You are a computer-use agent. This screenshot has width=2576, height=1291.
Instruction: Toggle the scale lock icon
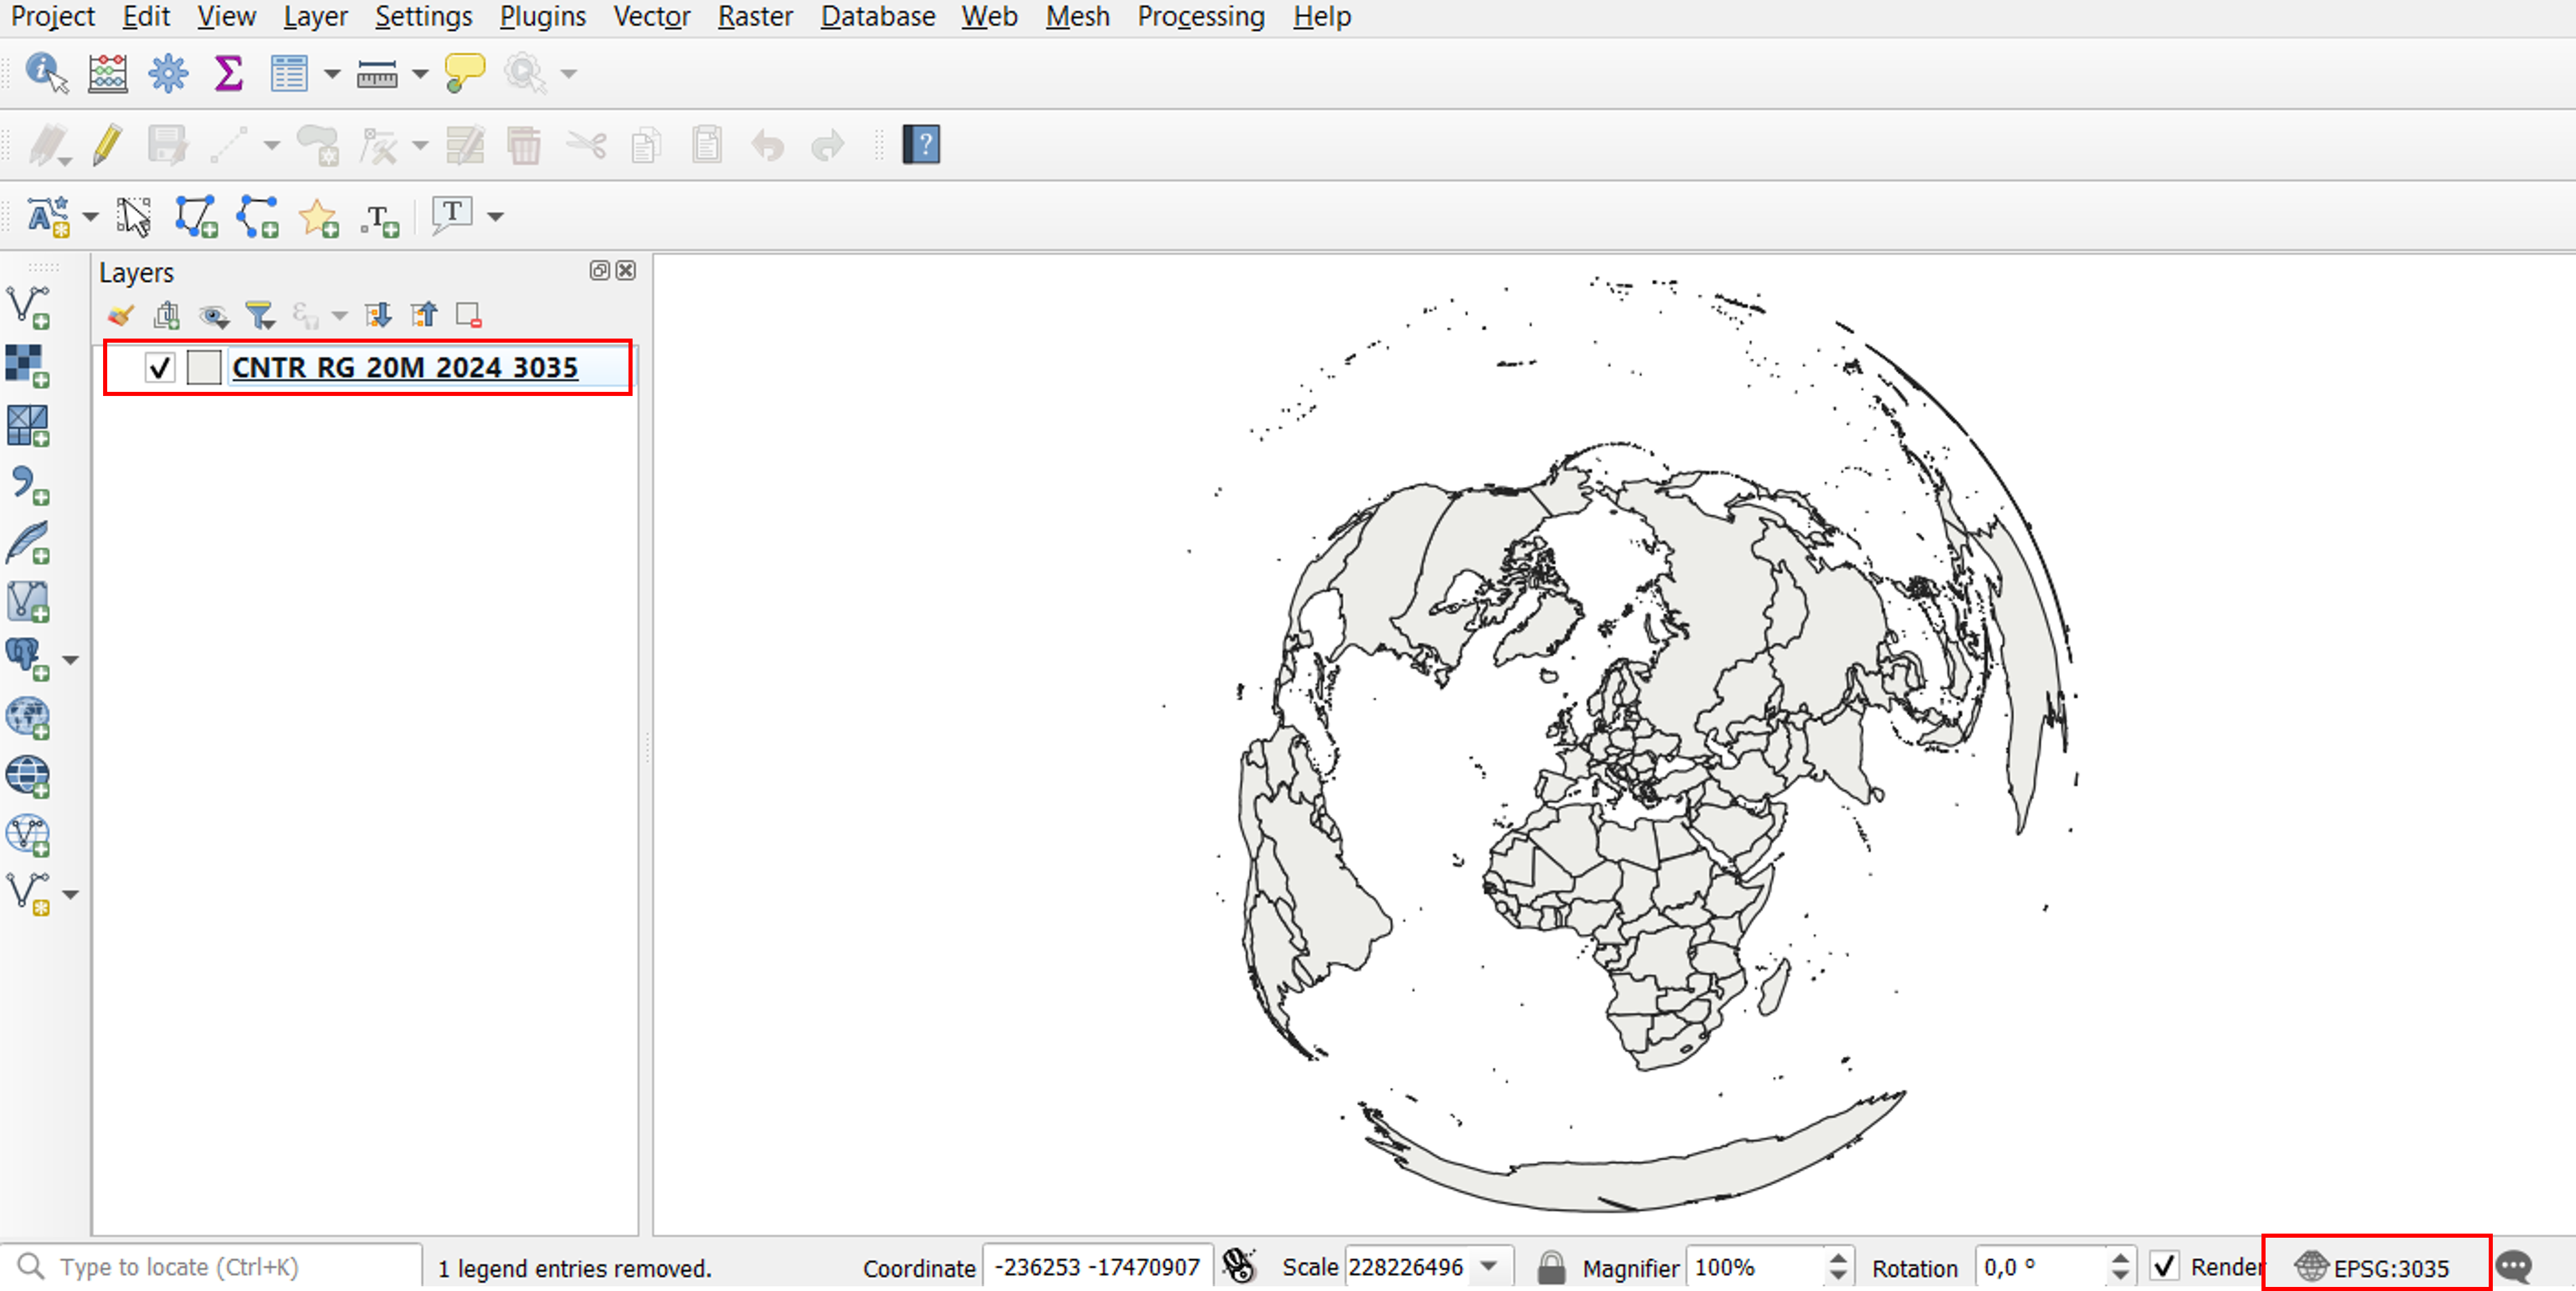coord(1550,1267)
